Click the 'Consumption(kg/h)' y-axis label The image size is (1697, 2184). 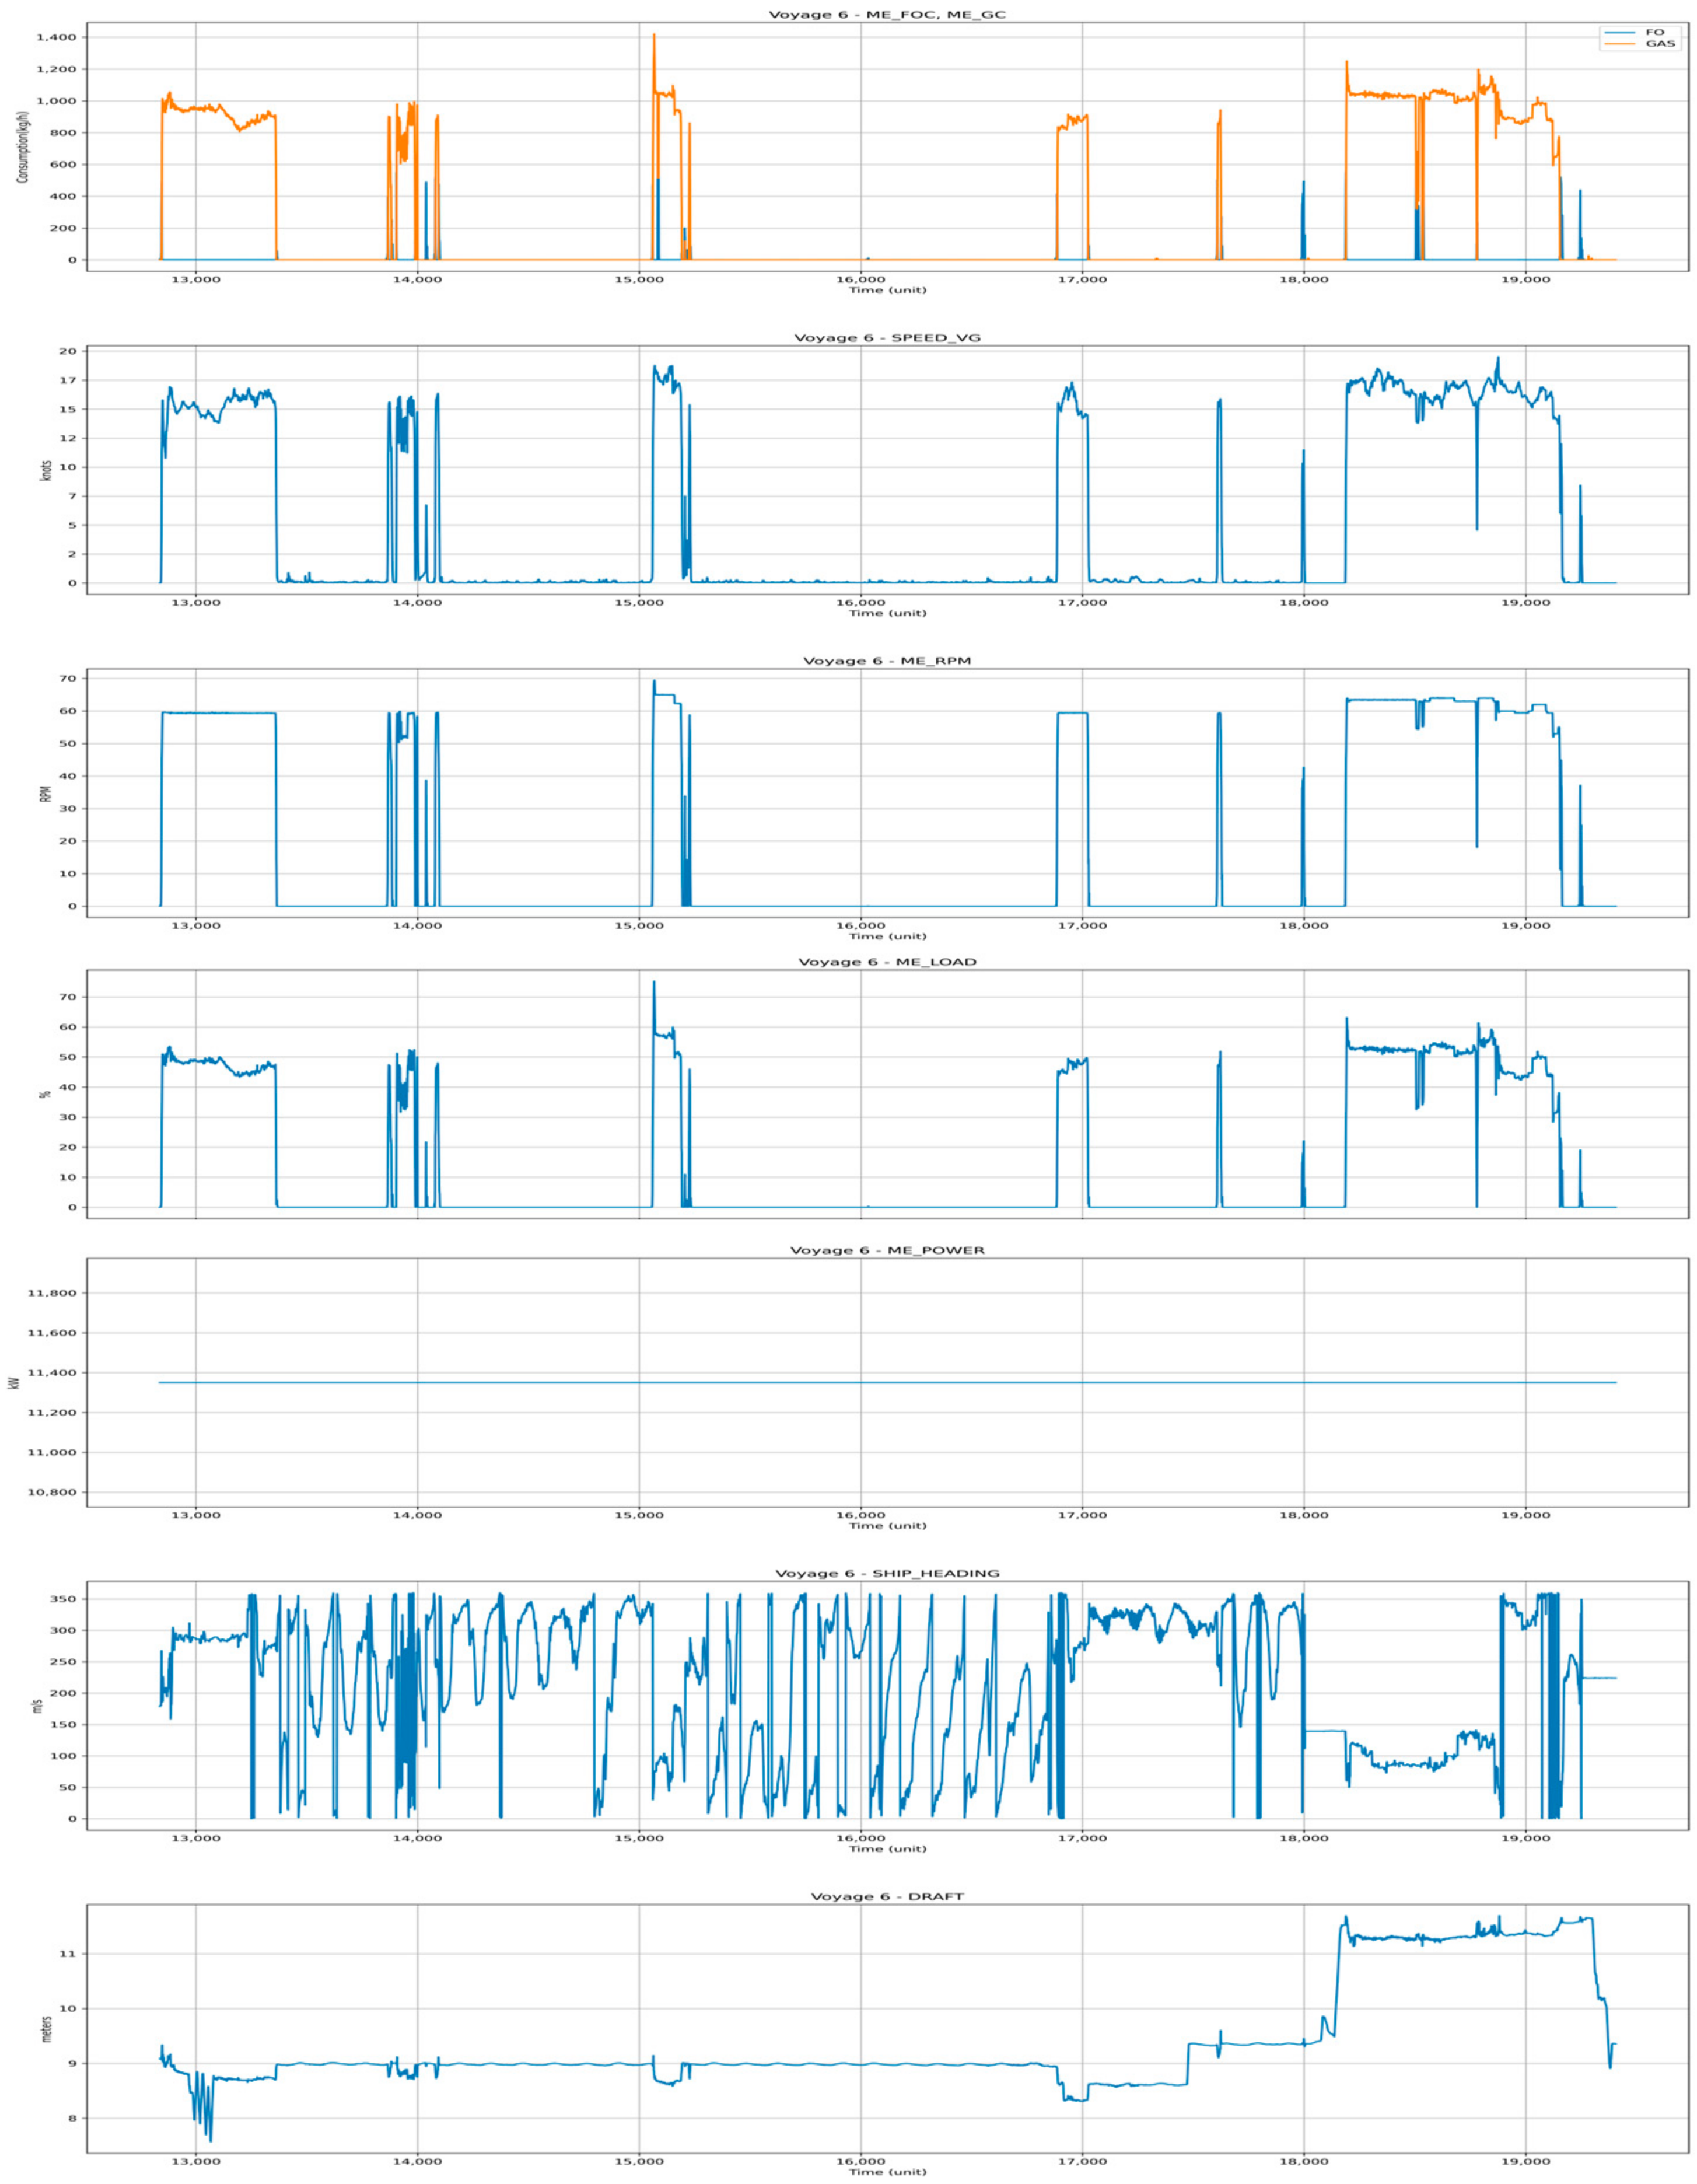[22, 148]
